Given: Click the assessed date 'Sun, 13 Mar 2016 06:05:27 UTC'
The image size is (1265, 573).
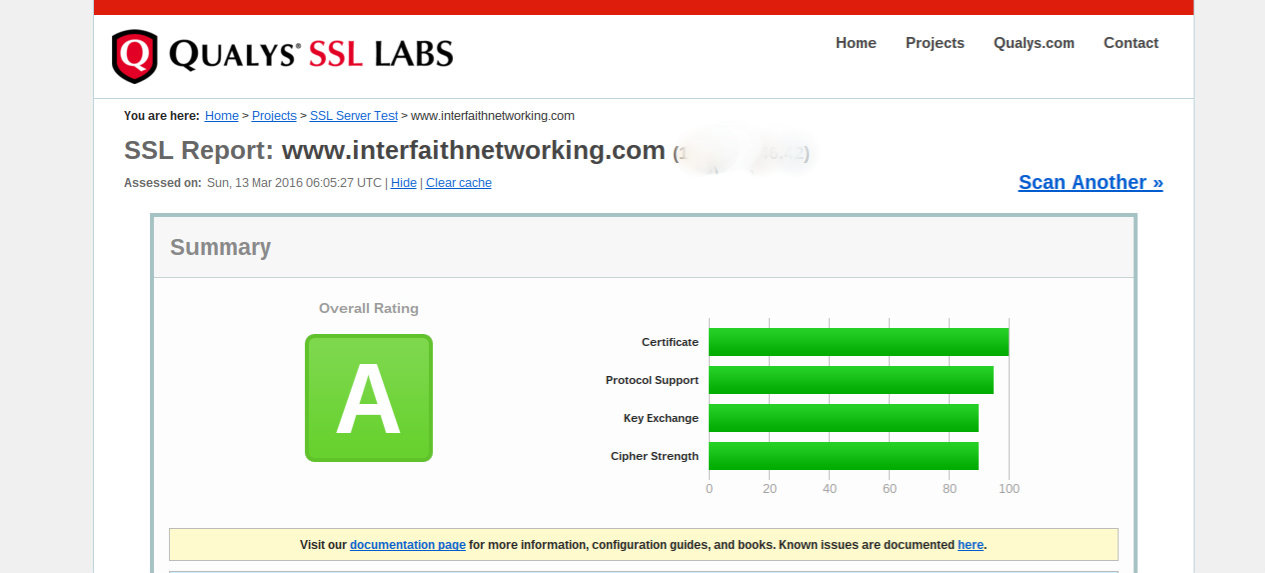Looking at the screenshot, I should click(x=294, y=183).
